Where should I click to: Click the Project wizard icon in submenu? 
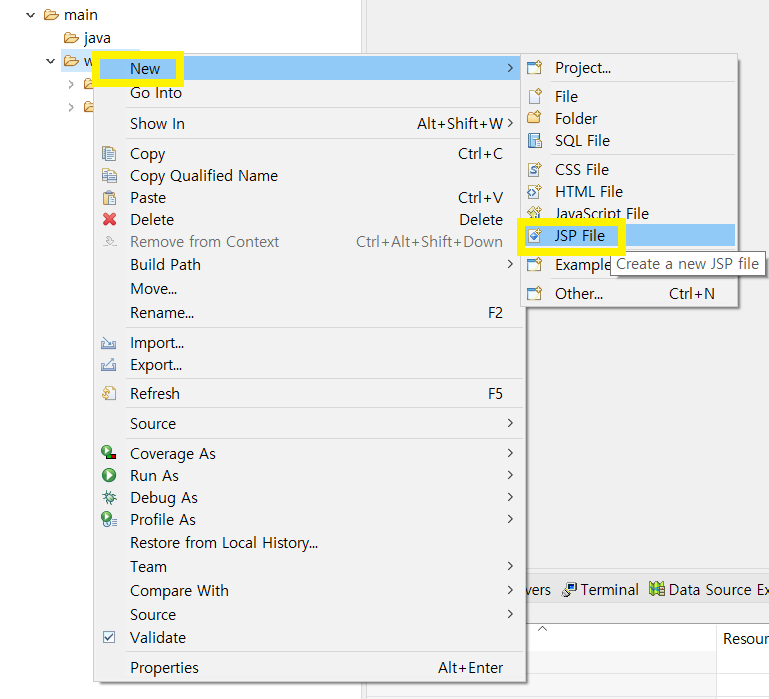[535, 67]
